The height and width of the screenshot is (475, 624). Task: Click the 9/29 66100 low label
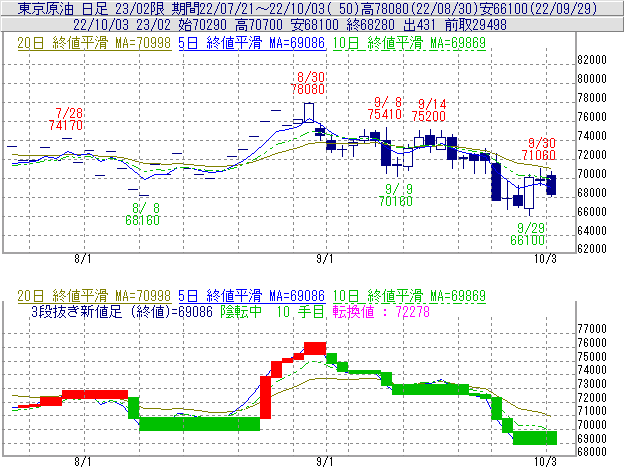coord(528,234)
